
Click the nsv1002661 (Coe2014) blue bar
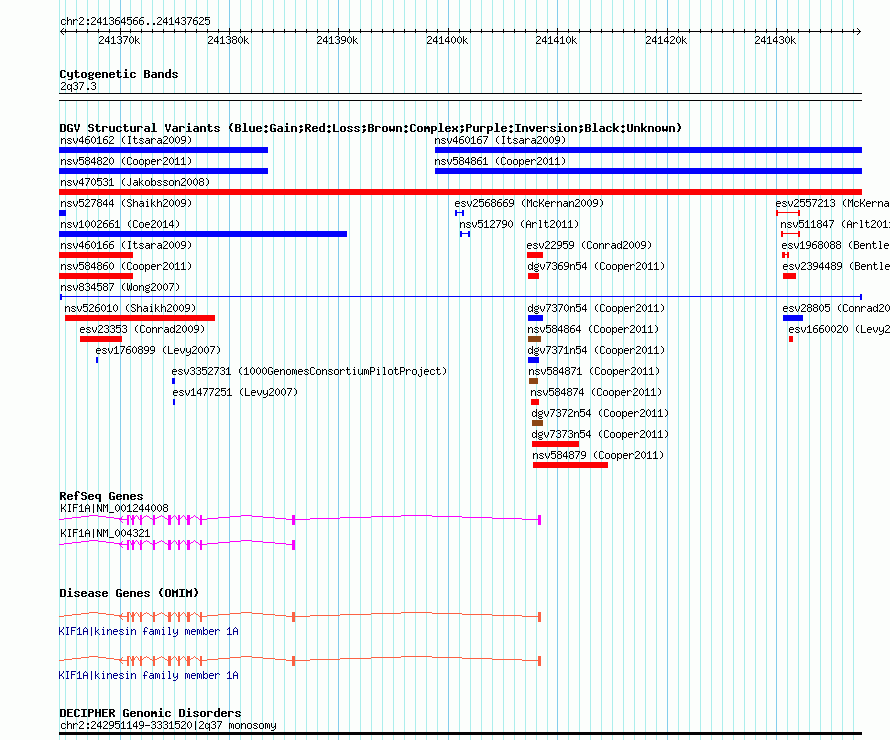(x=203, y=234)
